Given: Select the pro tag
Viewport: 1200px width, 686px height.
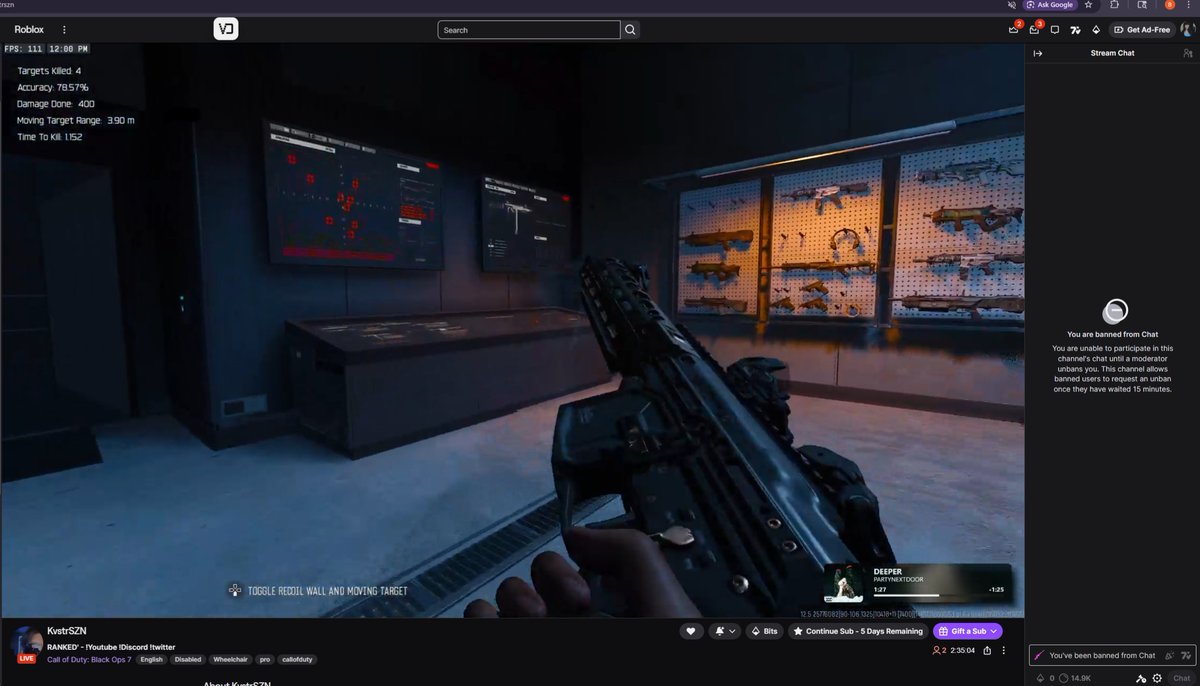Looking at the screenshot, I should click(x=265, y=659).
